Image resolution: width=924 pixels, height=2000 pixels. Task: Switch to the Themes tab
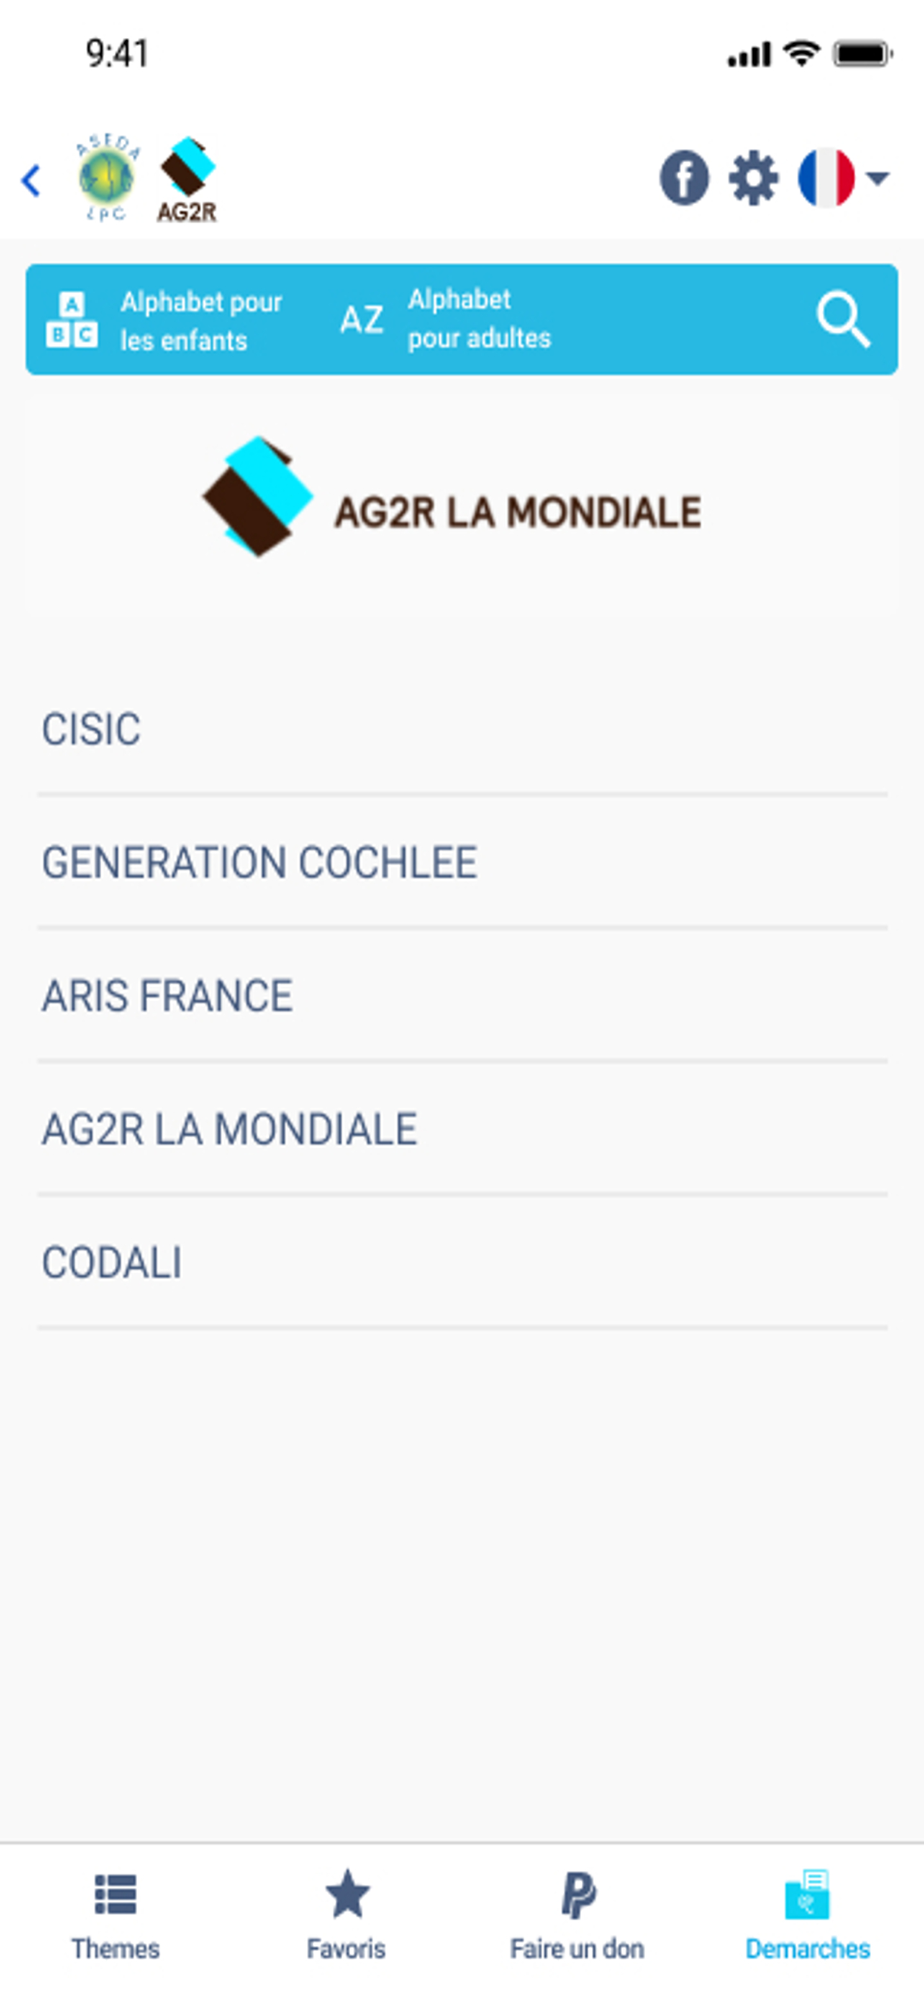(115, 1915)
